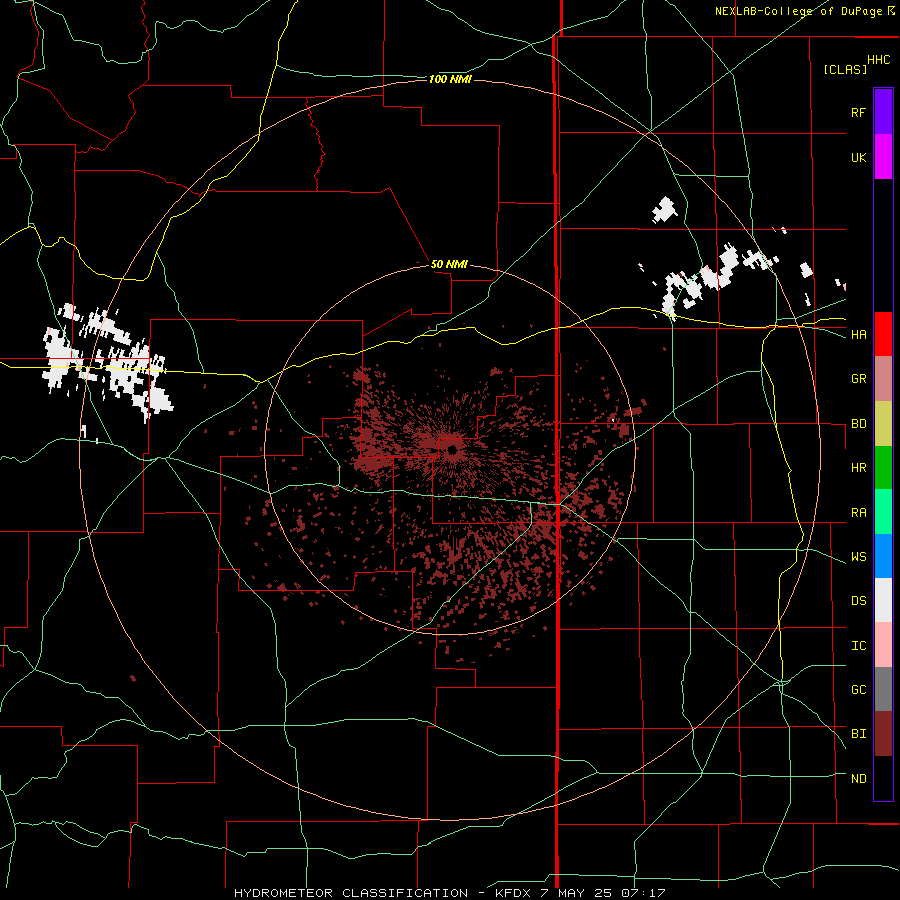Screen dimensions: 900x900
Task: Click the GR legend label
Action: pos(858,379)
